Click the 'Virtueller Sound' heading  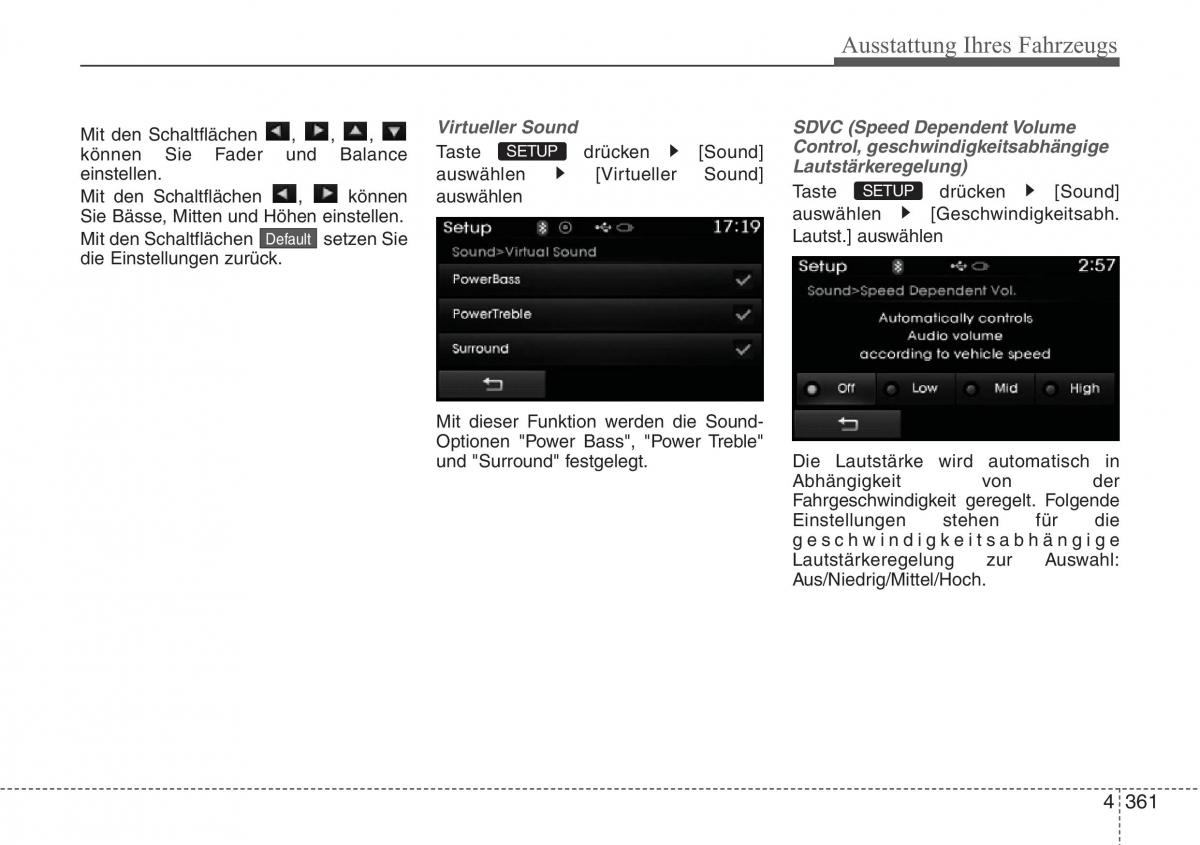507,127
